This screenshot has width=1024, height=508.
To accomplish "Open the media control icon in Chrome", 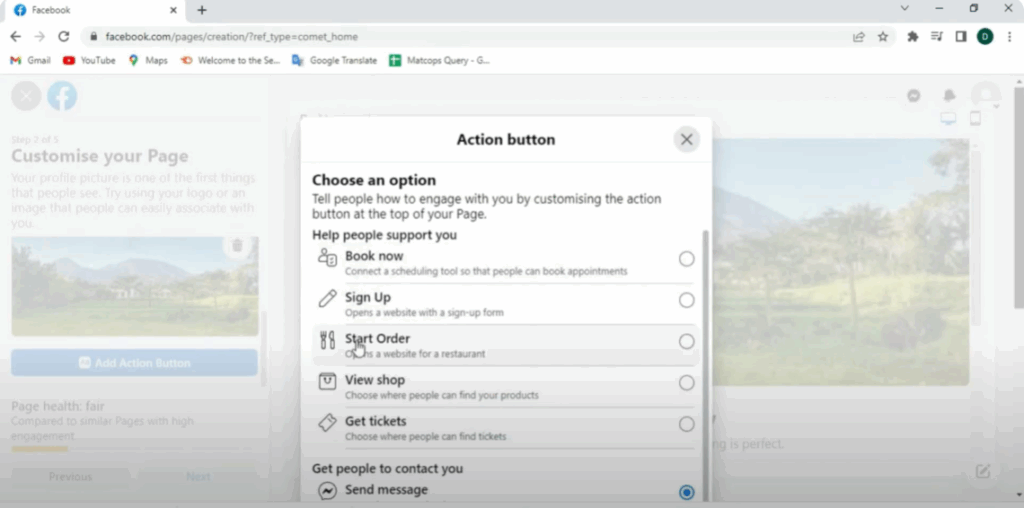I will point(937,37).
